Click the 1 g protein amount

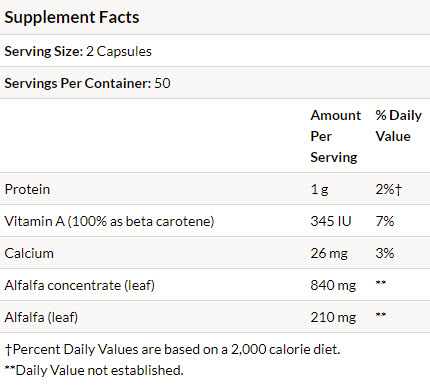tap(319, 189)
